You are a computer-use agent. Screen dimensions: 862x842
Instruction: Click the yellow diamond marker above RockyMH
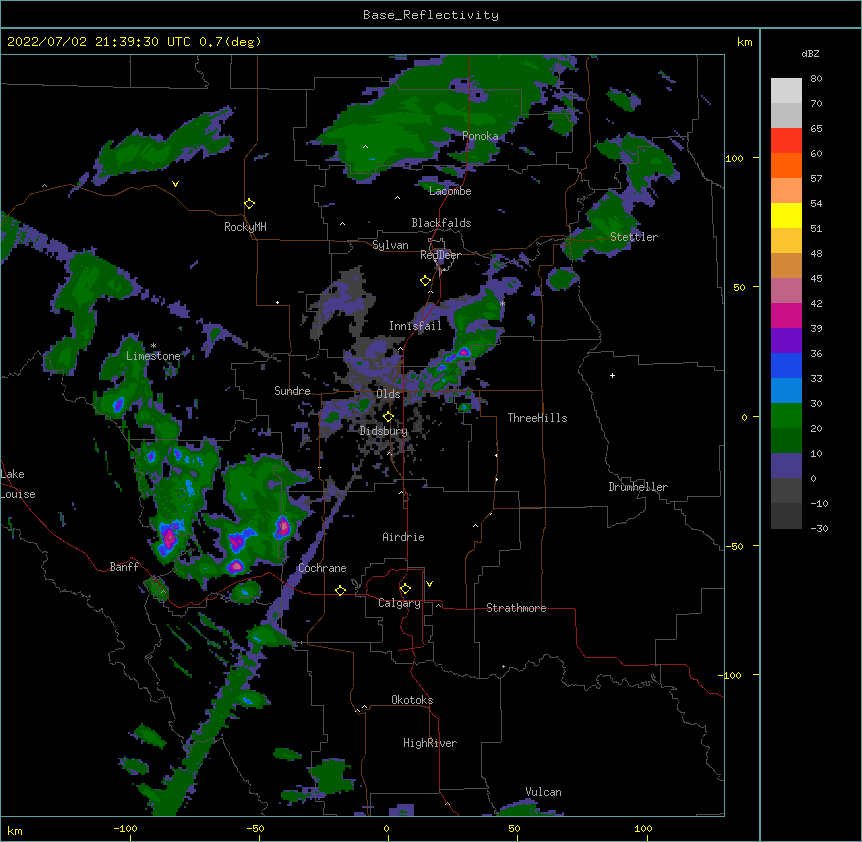coord(250,204)
